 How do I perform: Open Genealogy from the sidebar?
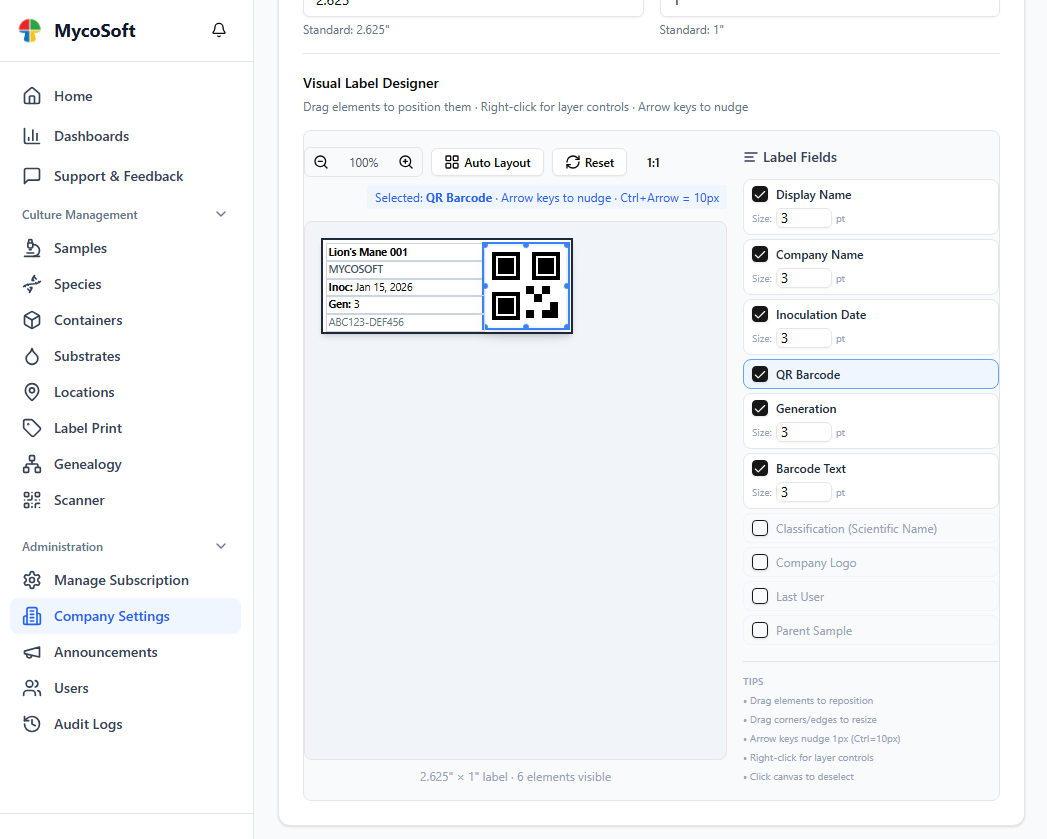tap(87, 464)
